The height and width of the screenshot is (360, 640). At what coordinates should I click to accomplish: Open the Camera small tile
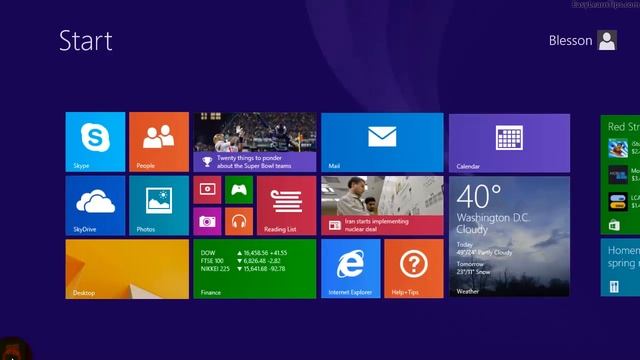[207, 221]
